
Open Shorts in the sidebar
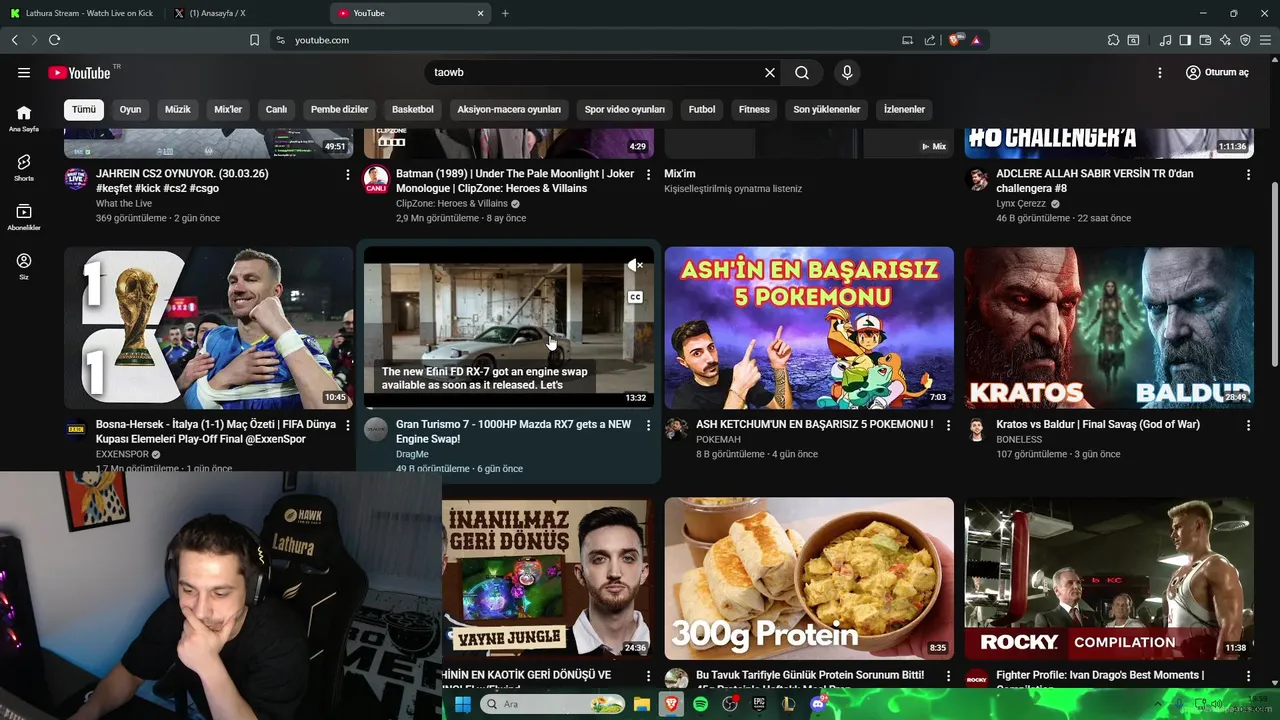pyautogui.click(x=24, y=167)
